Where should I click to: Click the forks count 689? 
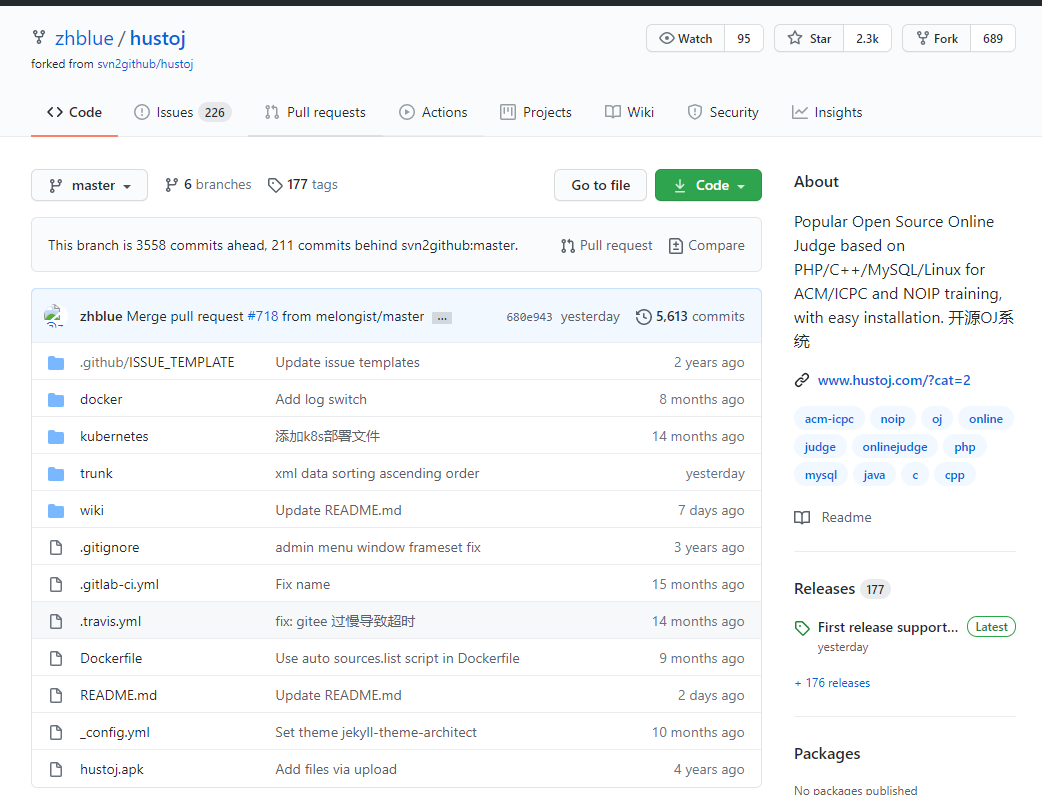[993, 39]
